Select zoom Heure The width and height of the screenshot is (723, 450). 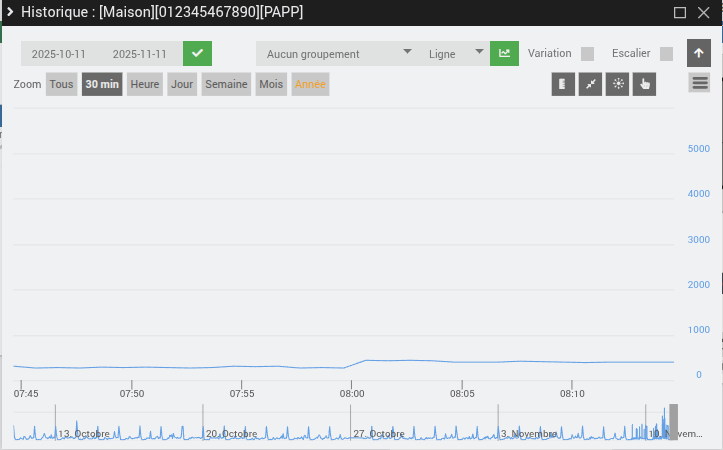[145, 84]
